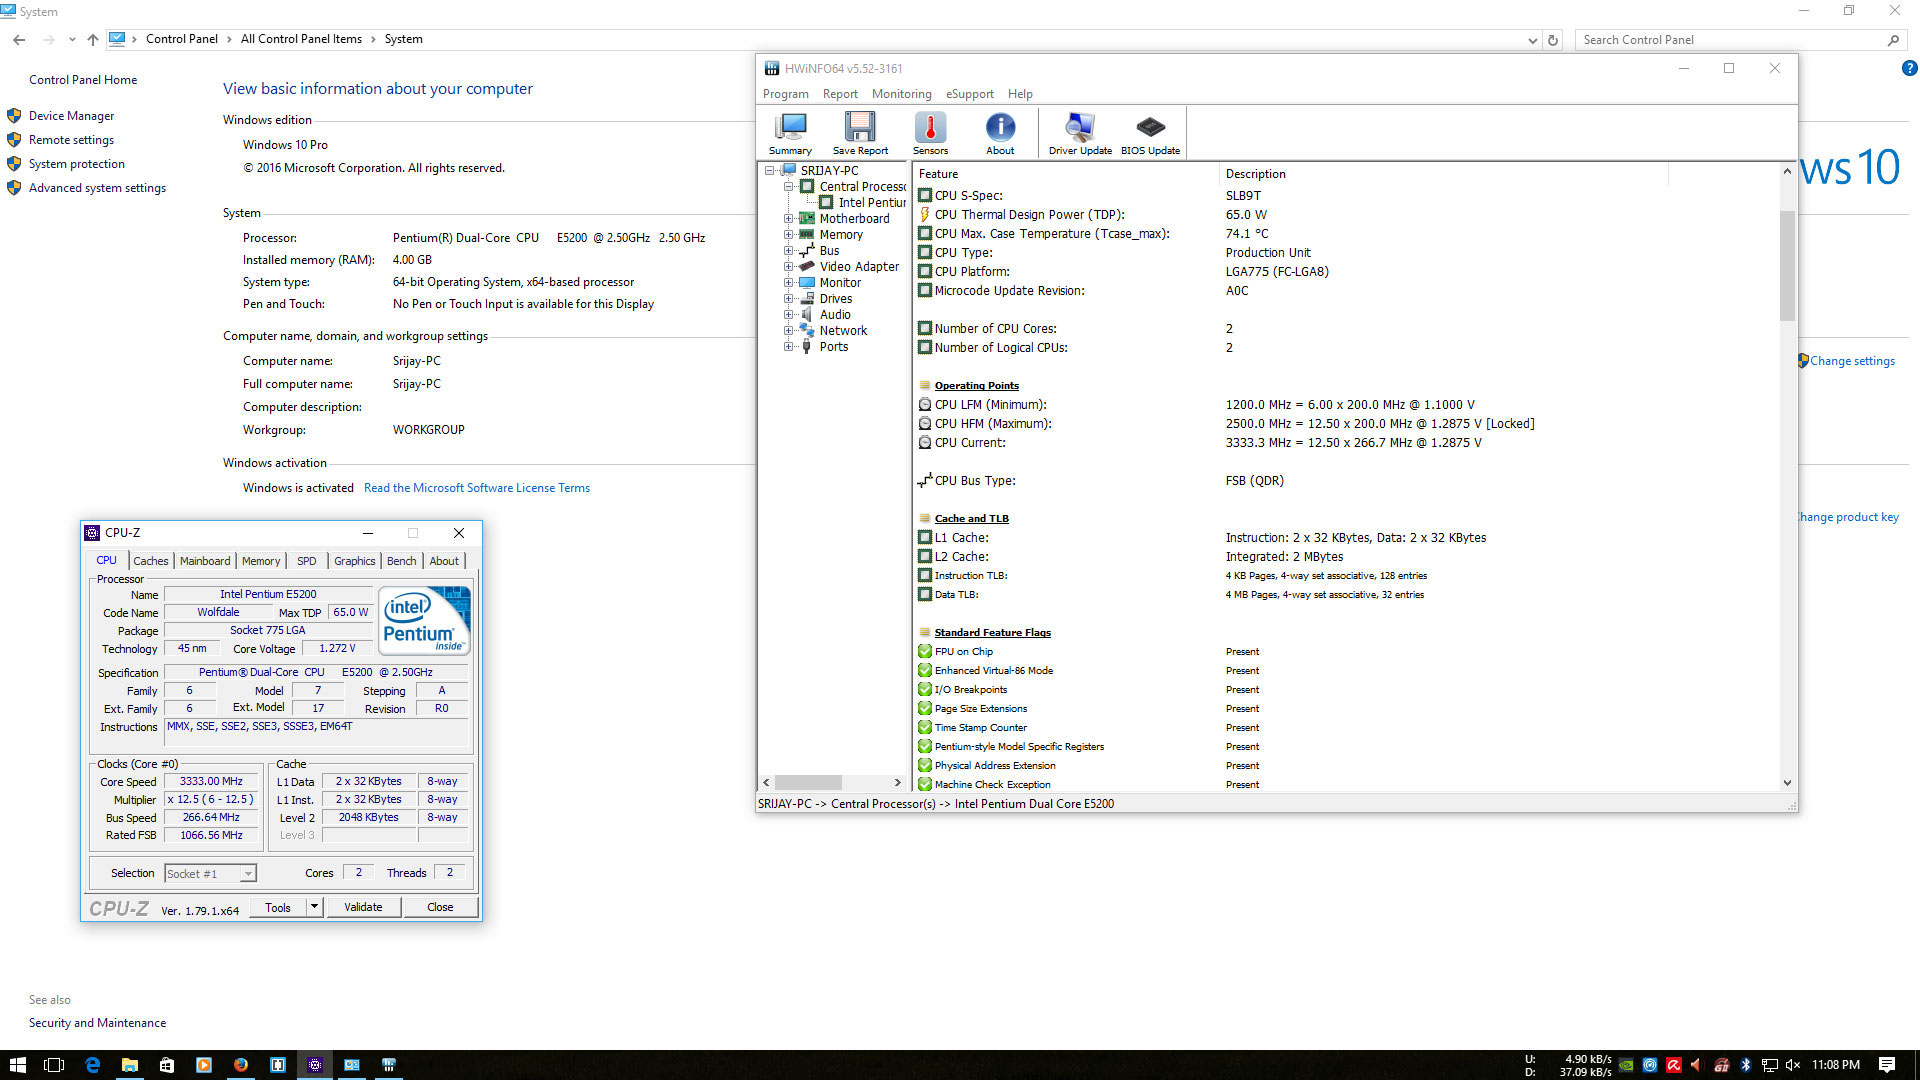Screen dimensions: 1920x1080
Task: Open Summary in HWiNFO64 toolbar
Action: 790,133
